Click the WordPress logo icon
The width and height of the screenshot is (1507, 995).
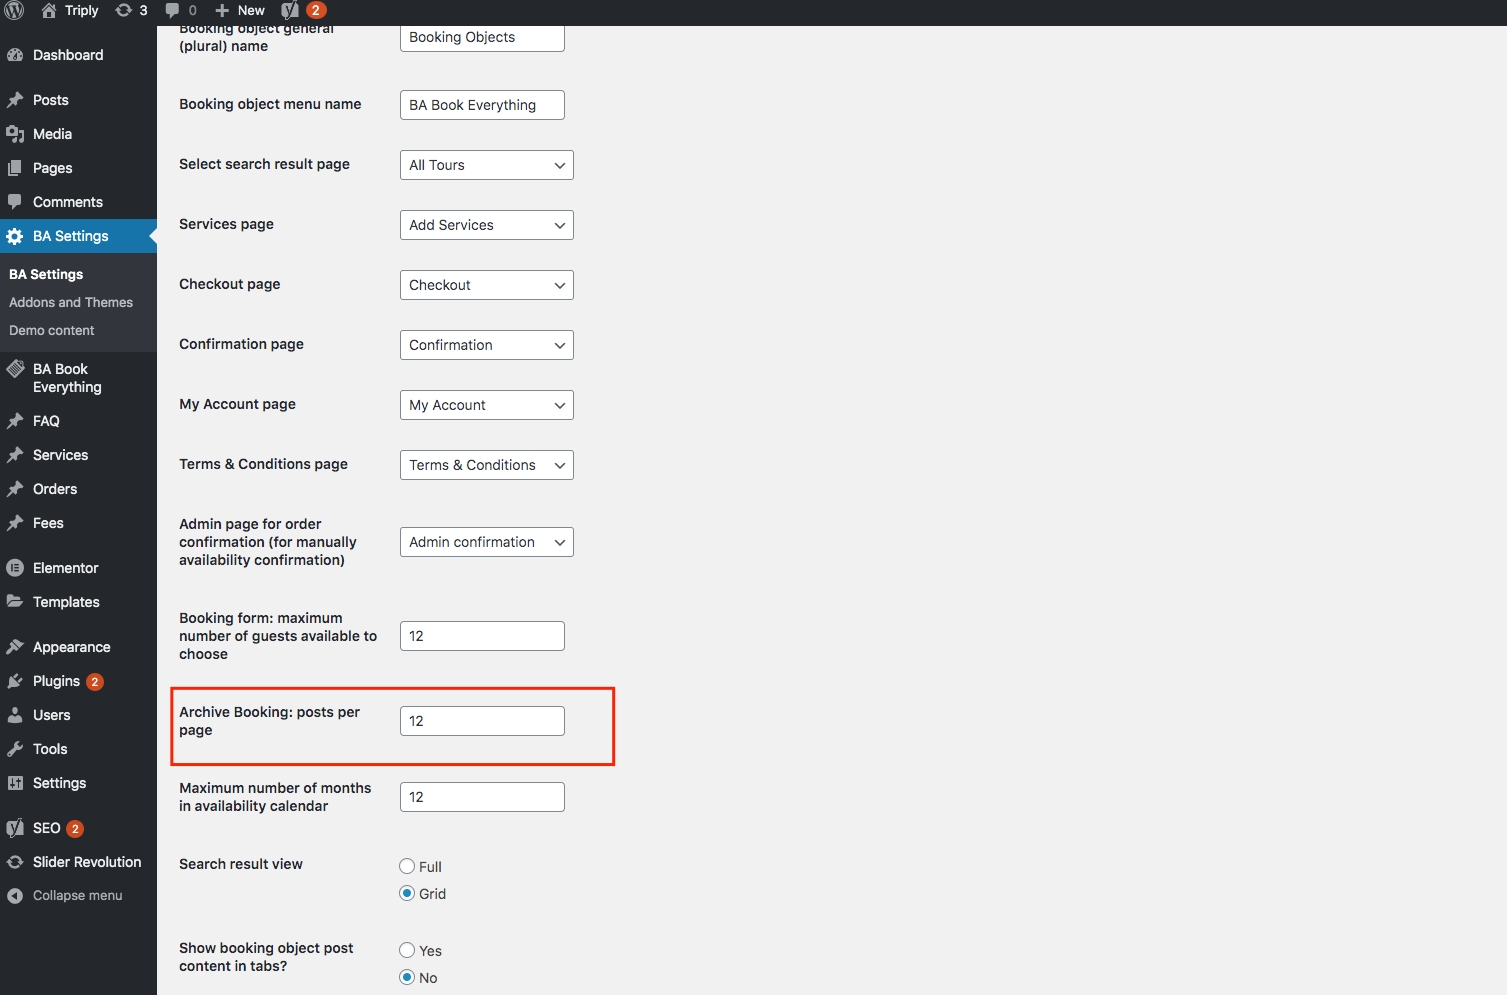pyautogui.click(x=14, y=11)
